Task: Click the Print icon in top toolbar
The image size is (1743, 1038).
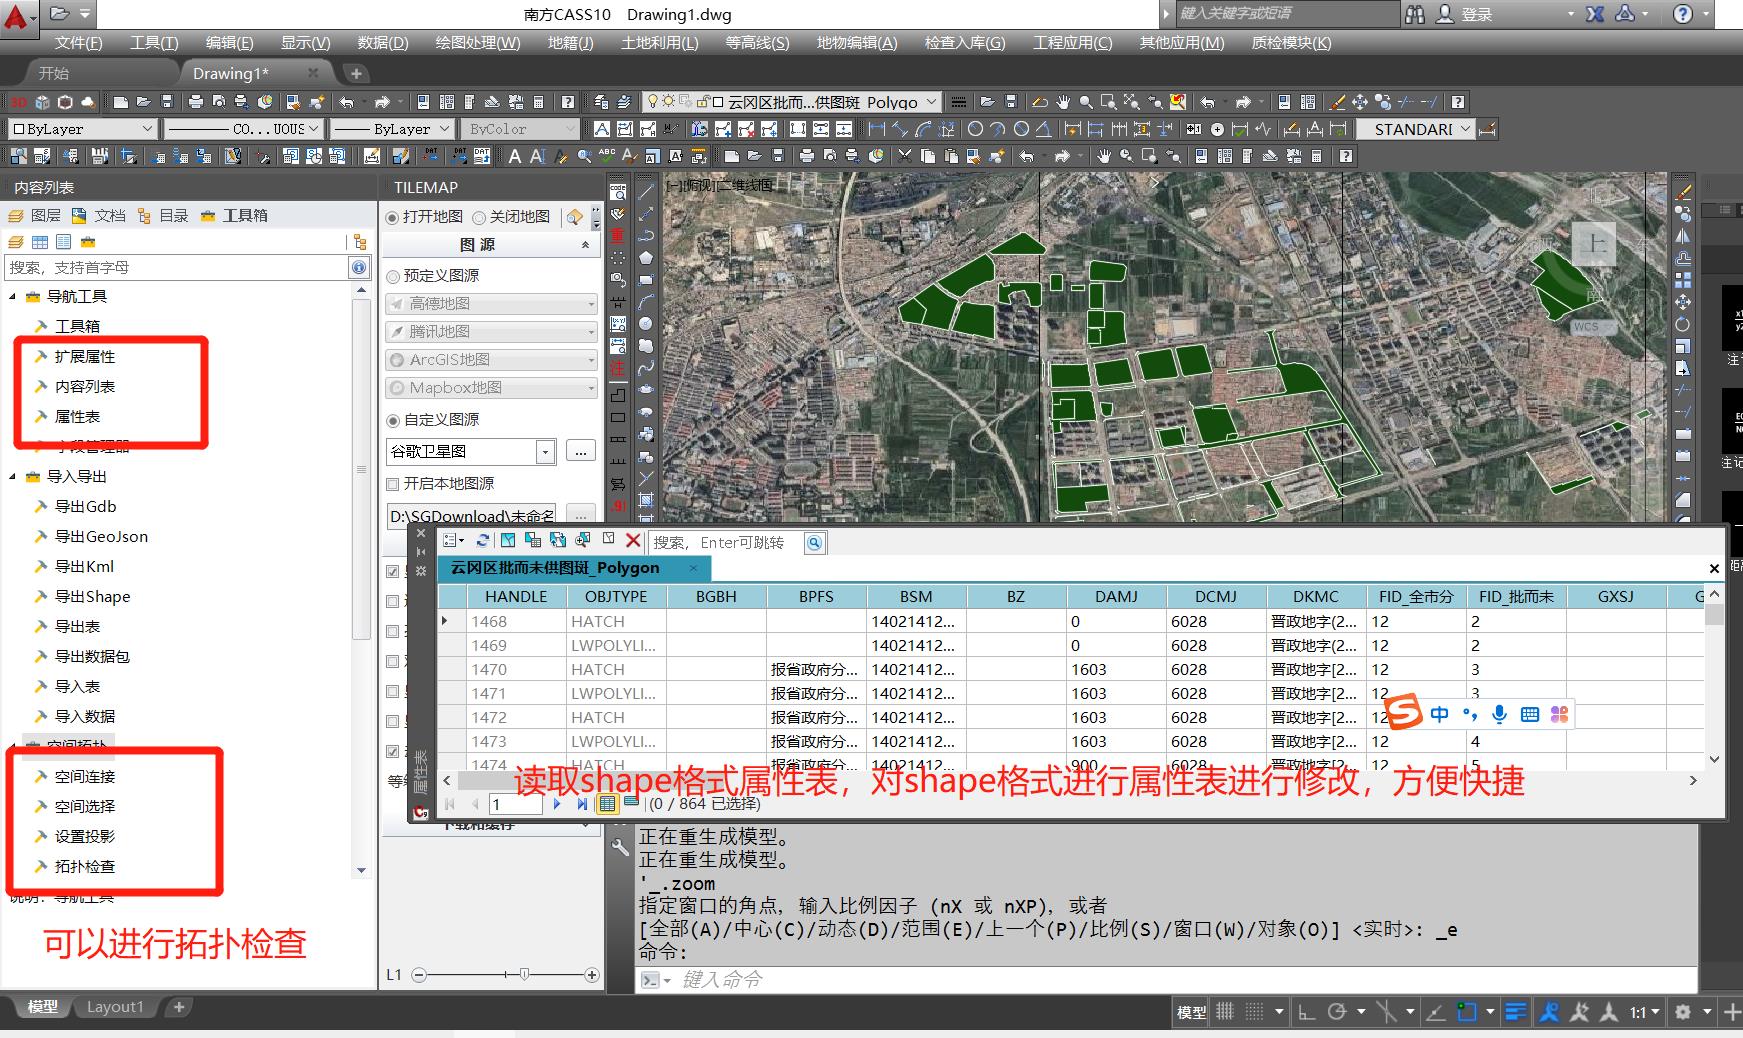Action: 196,102
